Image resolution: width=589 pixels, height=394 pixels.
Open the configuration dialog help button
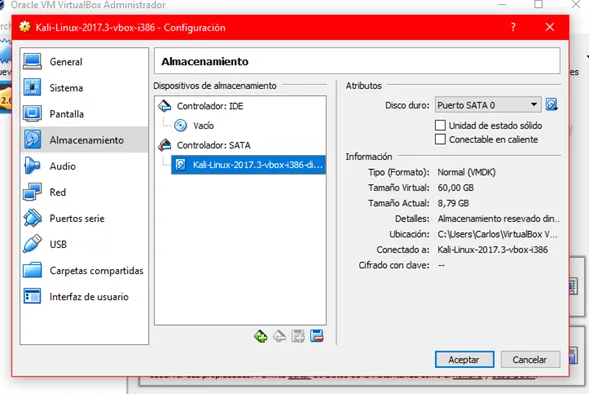point(513,27)
